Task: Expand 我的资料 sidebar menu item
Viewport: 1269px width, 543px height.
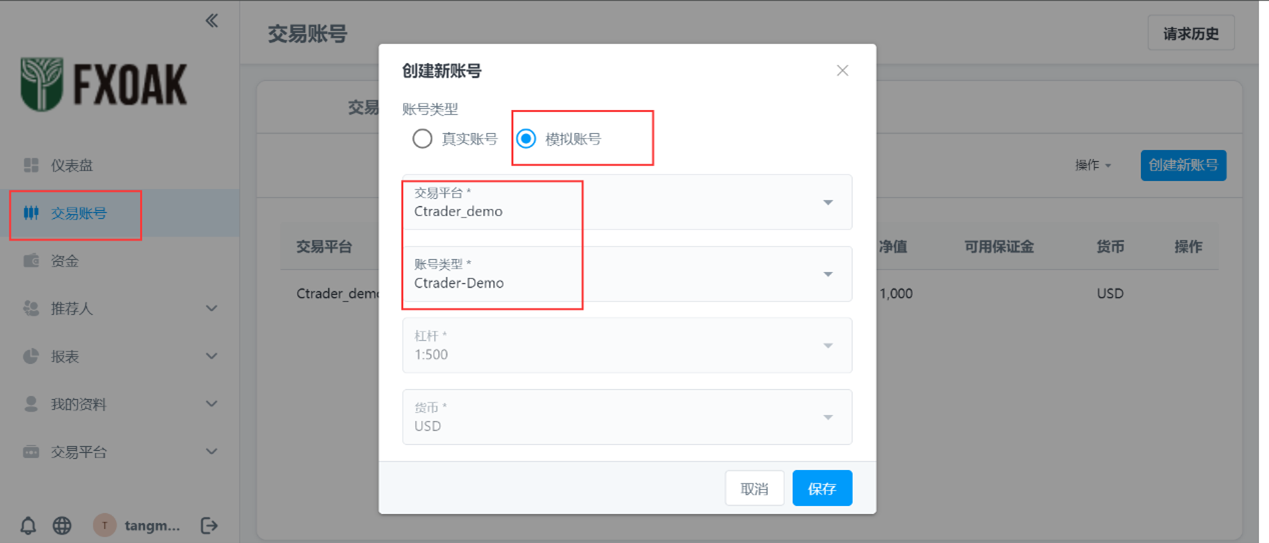Action: 120,404
